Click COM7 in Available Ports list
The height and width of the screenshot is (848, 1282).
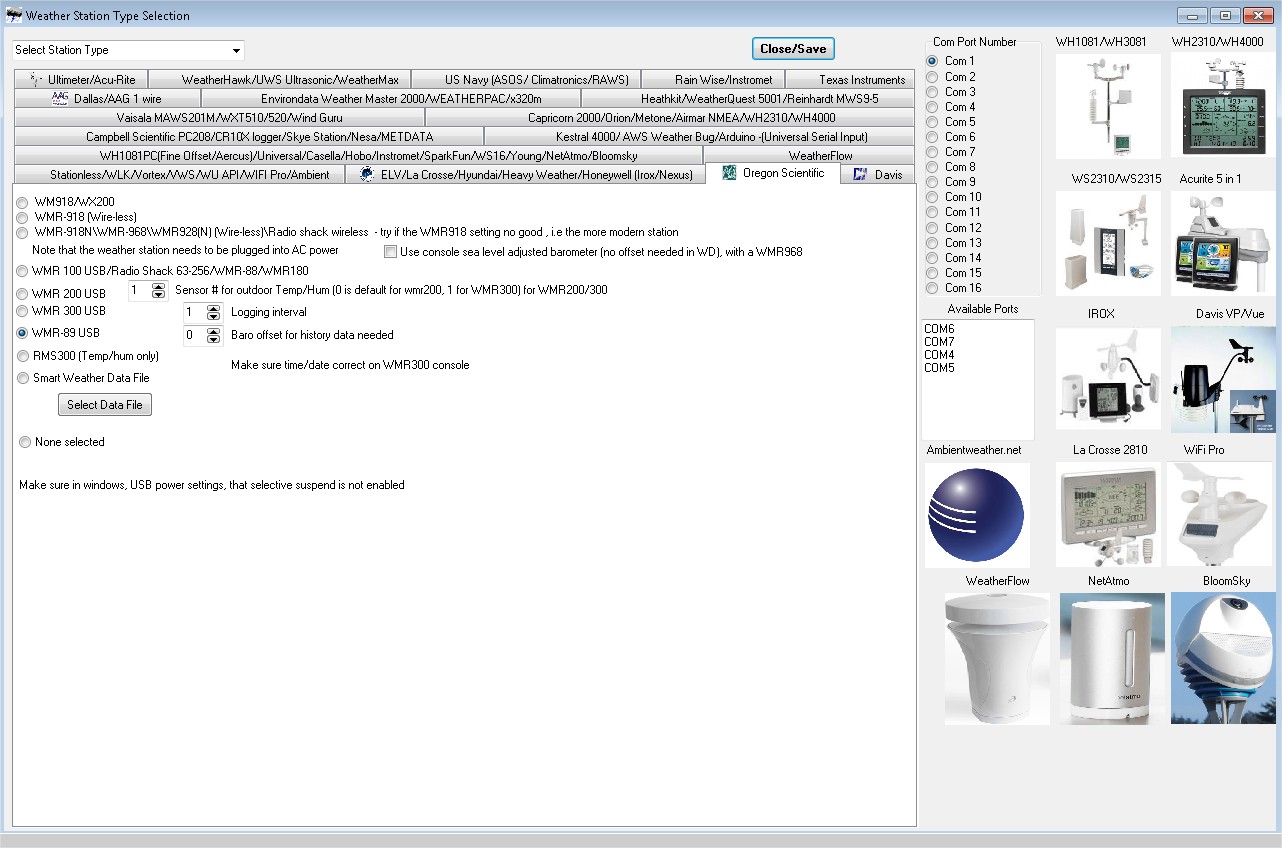pyautogui.click(x=939, y=342)
